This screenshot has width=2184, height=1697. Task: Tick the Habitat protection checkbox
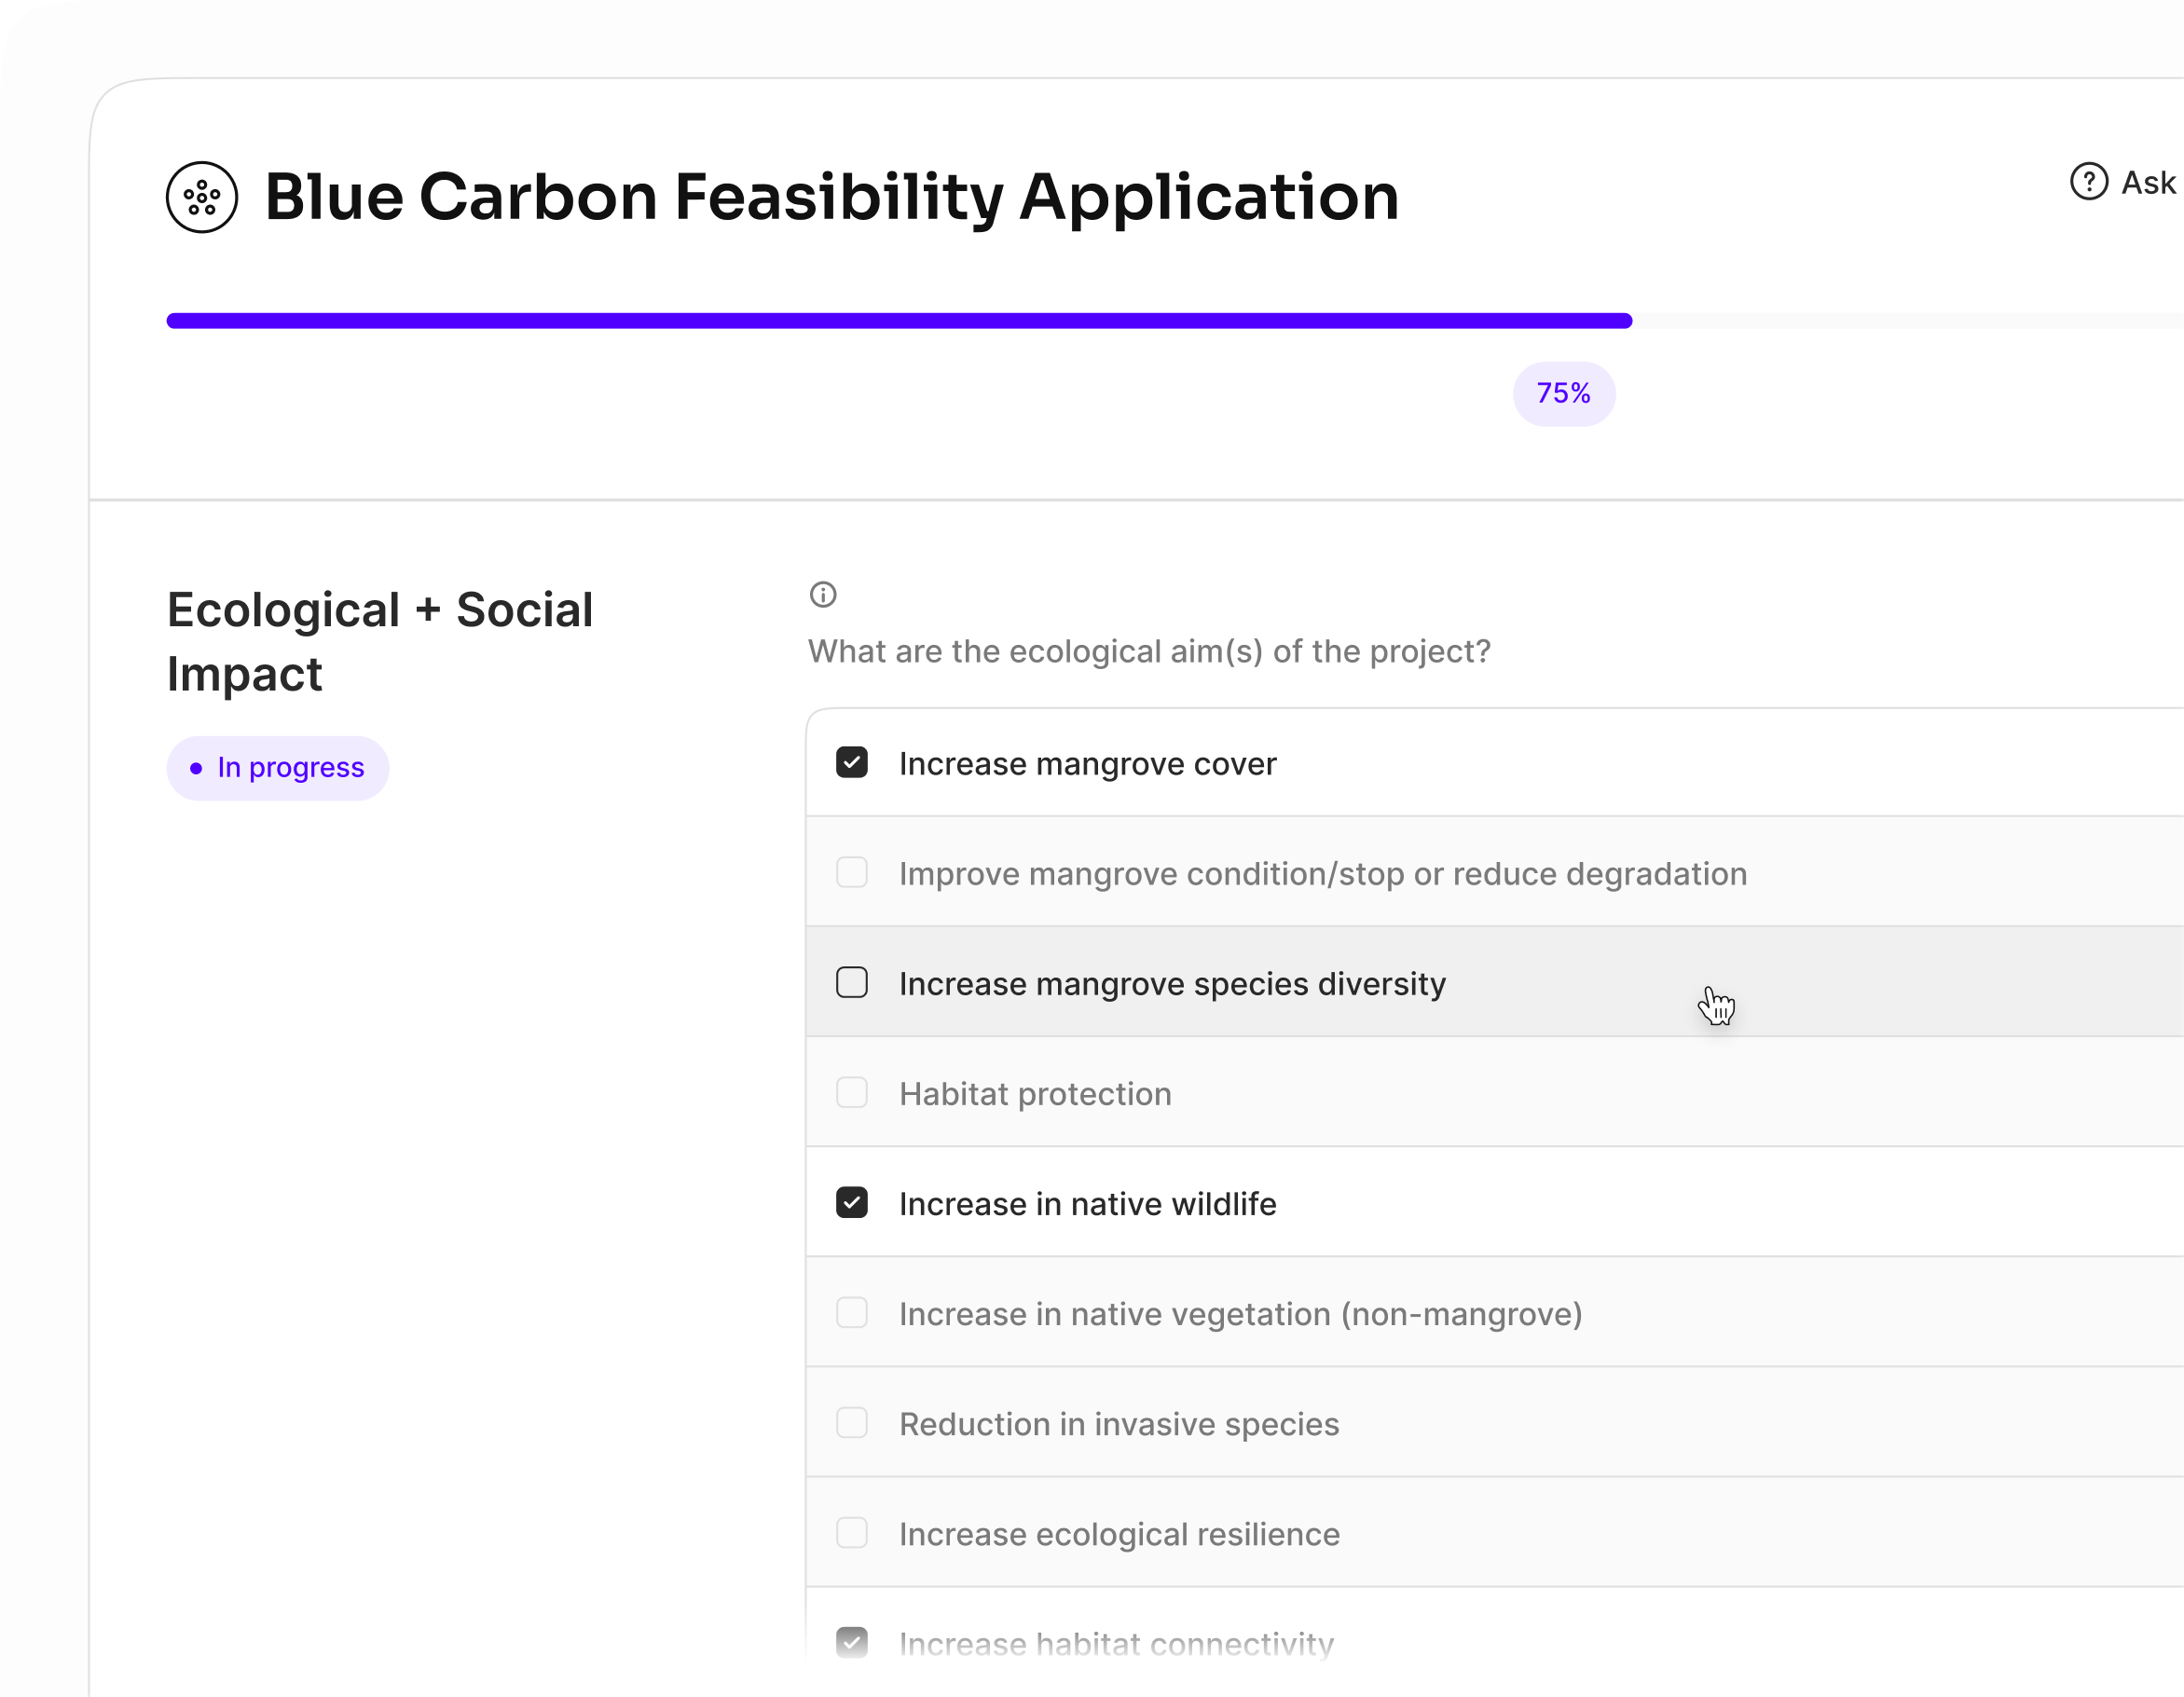pyautogui.click(x=851, y=1093)
